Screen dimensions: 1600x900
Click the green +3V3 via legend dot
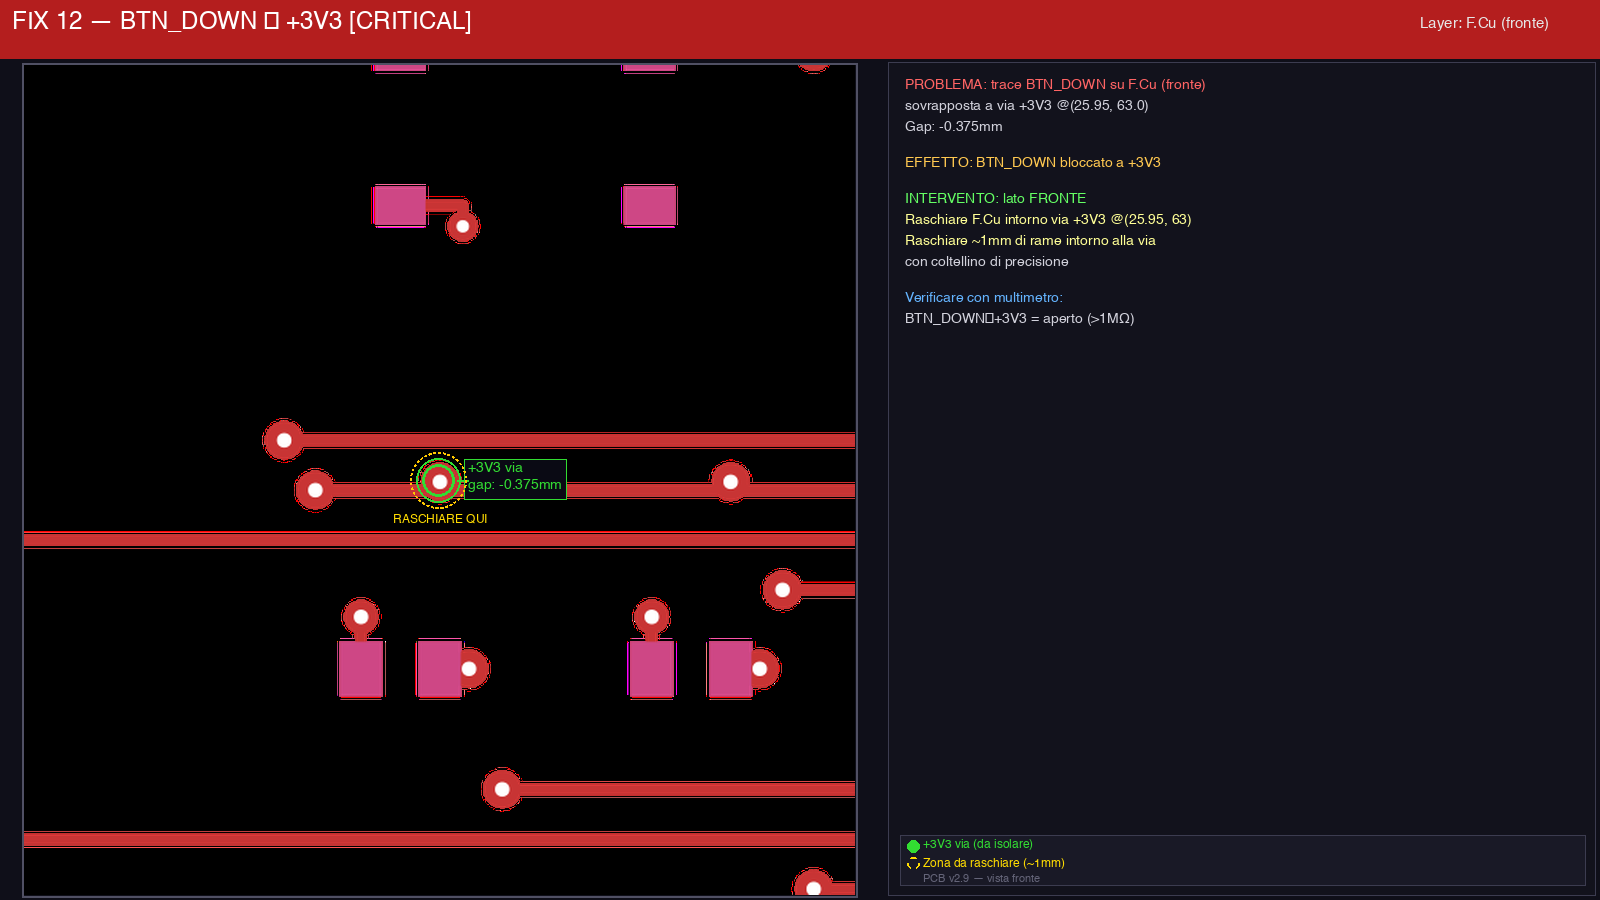913,846
